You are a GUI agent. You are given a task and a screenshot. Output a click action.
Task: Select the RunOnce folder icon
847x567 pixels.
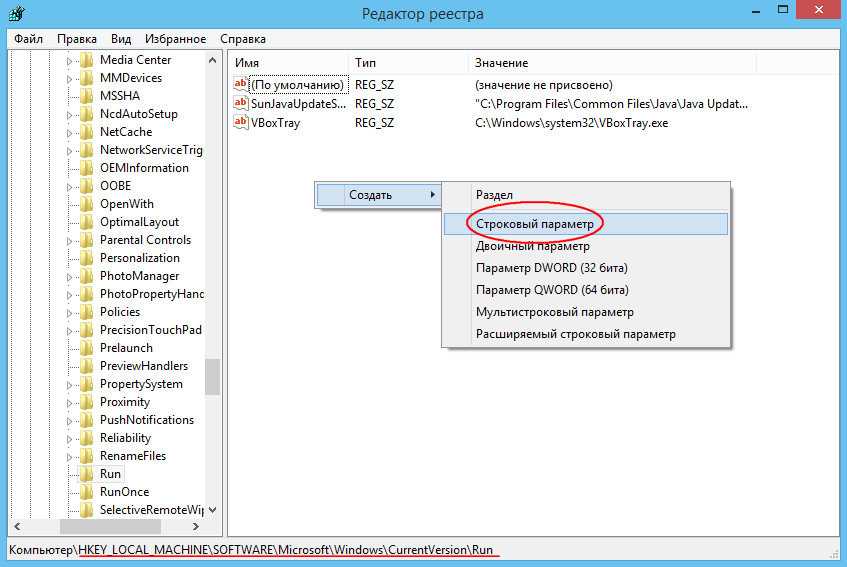click(87, 492)
